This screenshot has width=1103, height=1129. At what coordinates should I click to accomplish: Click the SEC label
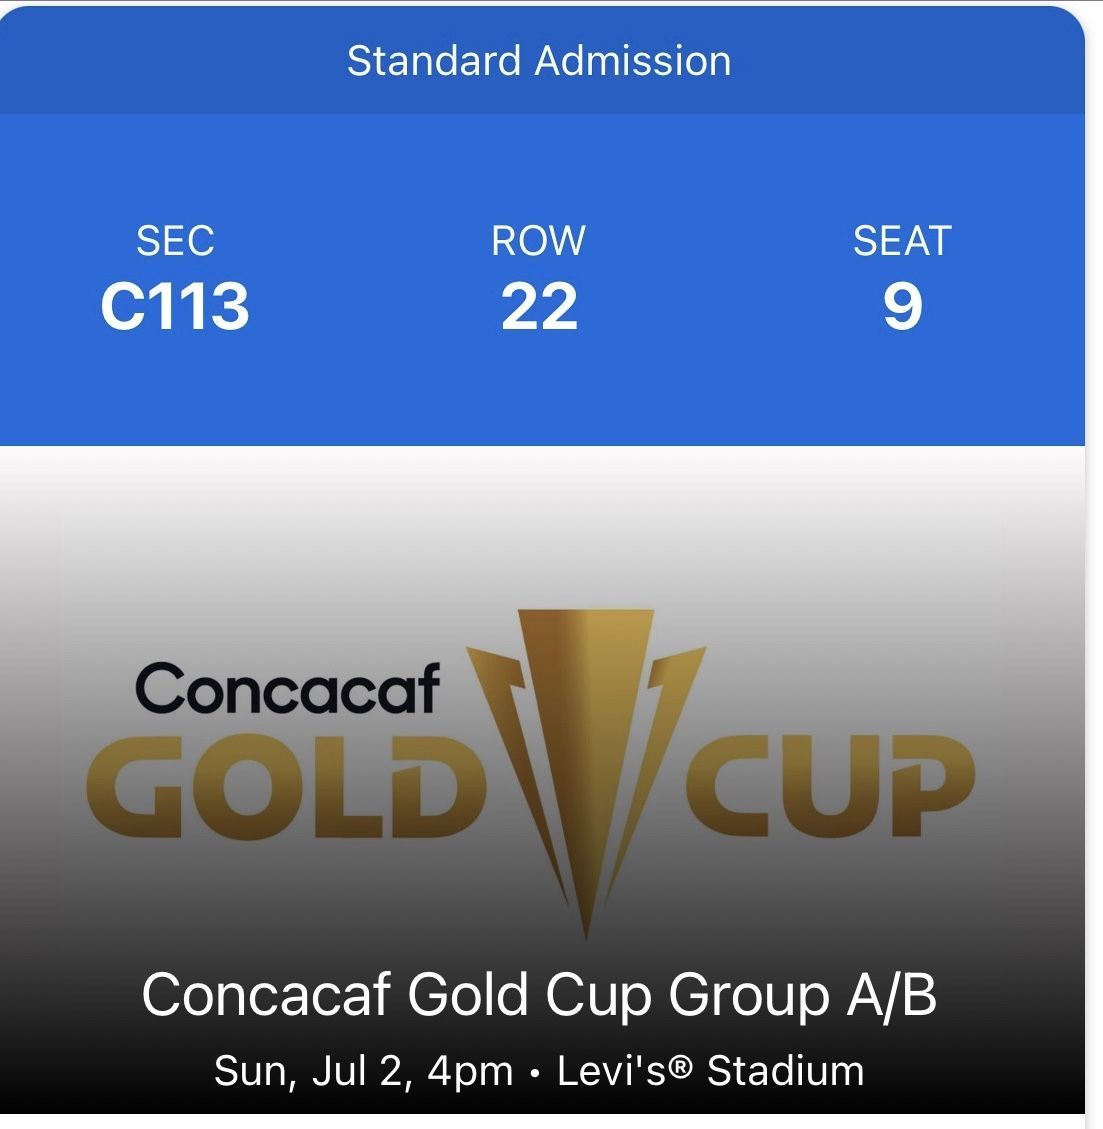pyautogui.click(x=175, y=240)
